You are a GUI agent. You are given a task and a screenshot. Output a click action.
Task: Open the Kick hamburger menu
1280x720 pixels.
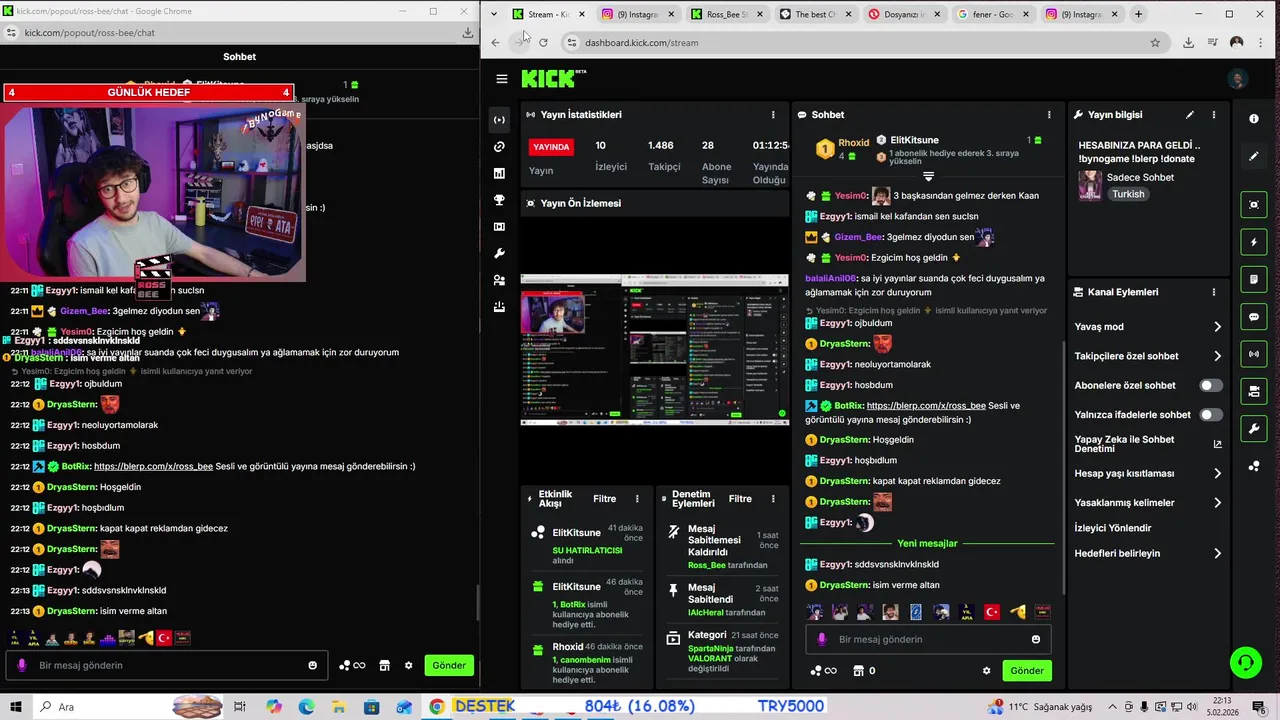[501, 79]
